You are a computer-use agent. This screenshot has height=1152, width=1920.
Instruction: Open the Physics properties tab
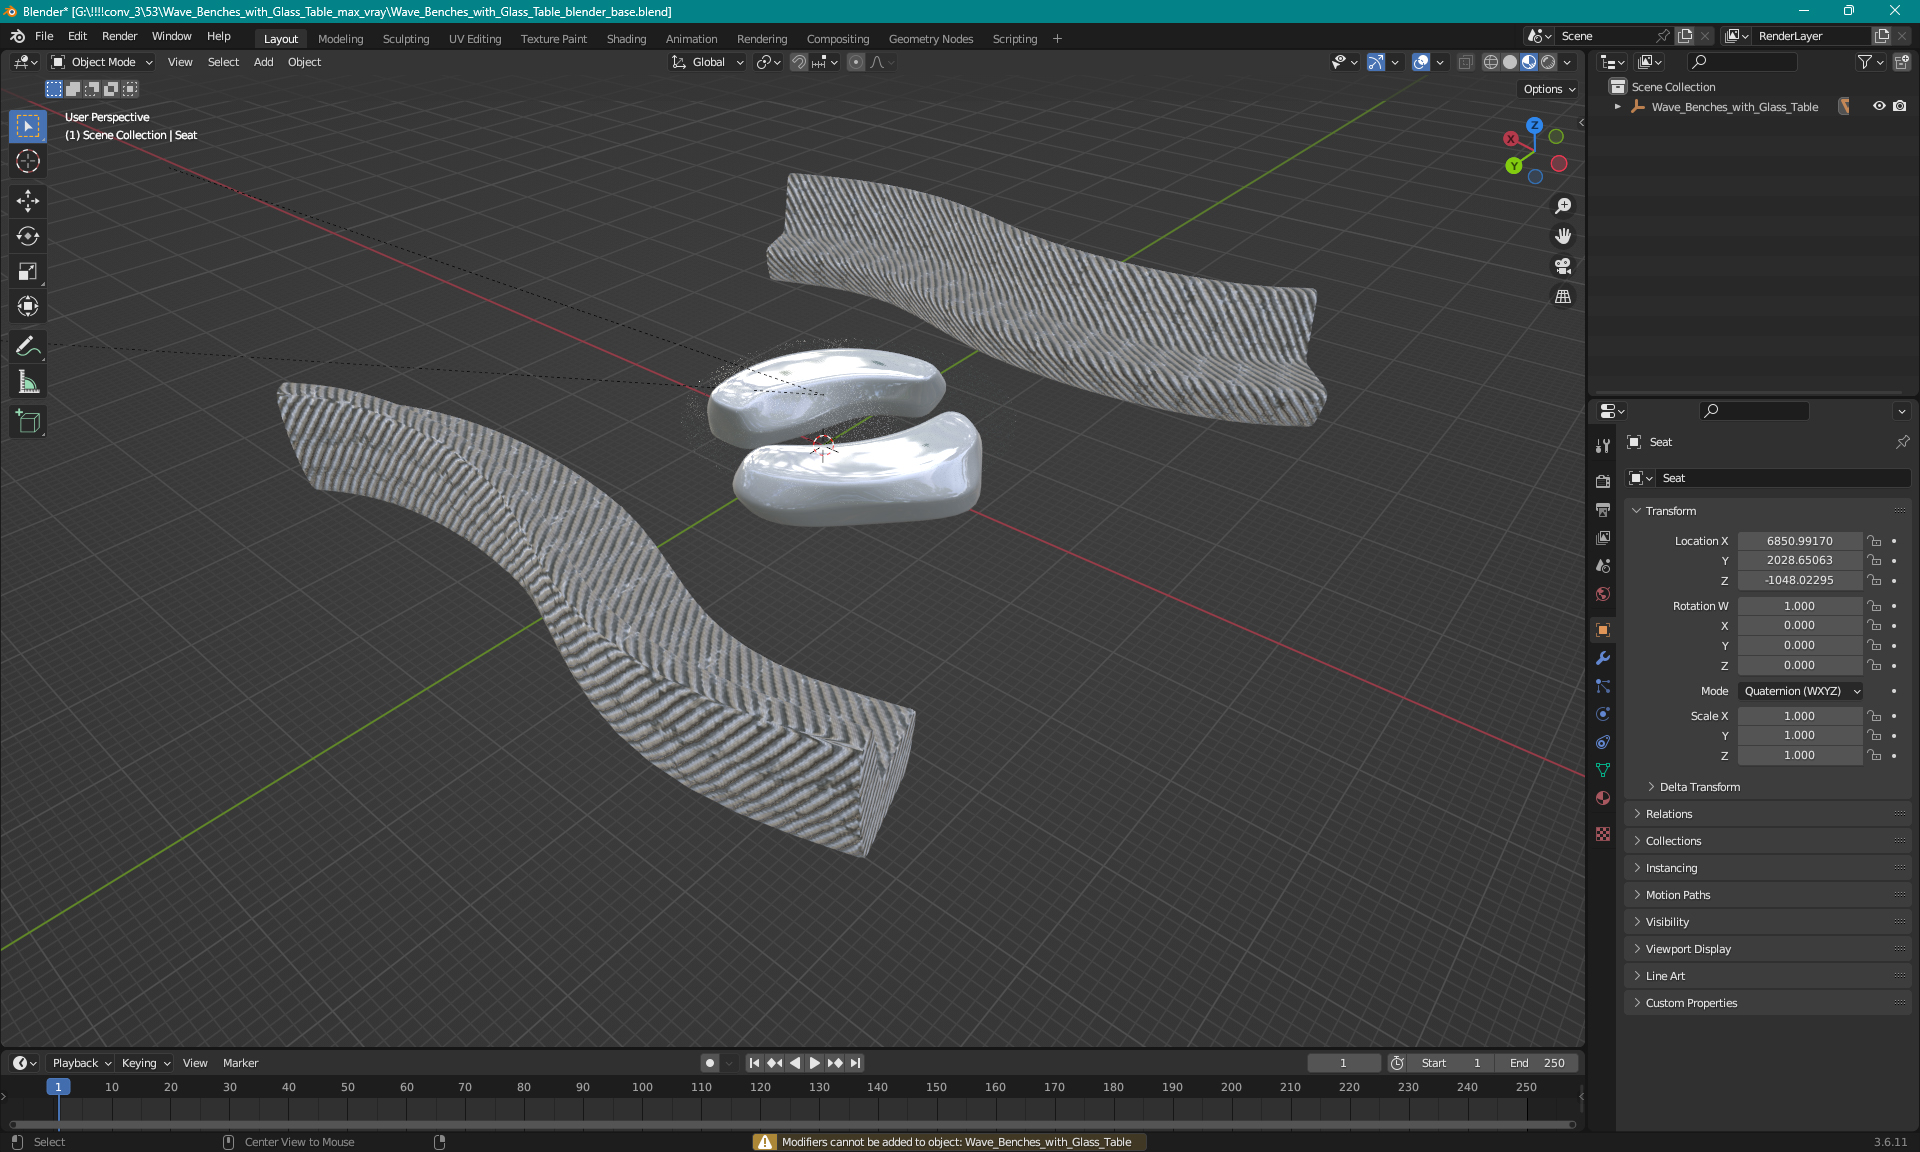pos(1603,714)
